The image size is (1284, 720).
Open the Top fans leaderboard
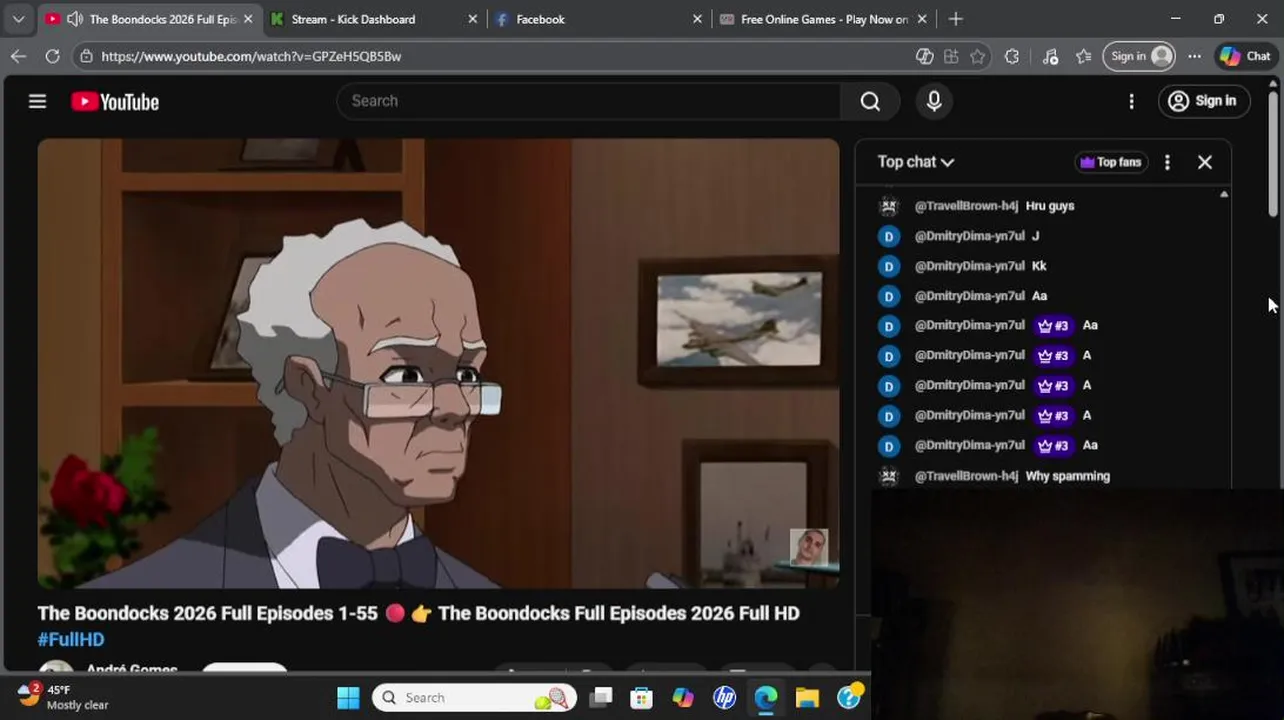1110,162
